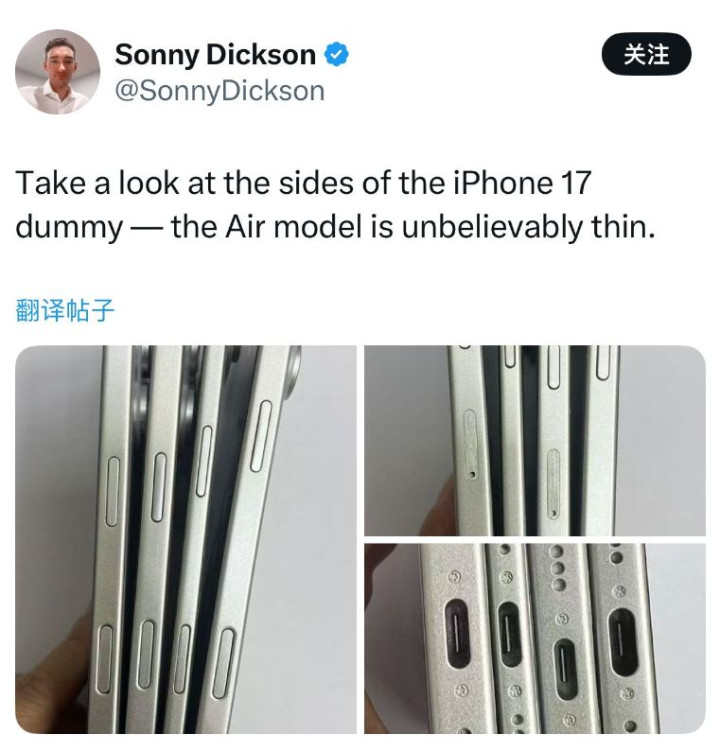Click the rightmost phone's upper side button in left photo
720x752 pixels.
coord(261,436)
